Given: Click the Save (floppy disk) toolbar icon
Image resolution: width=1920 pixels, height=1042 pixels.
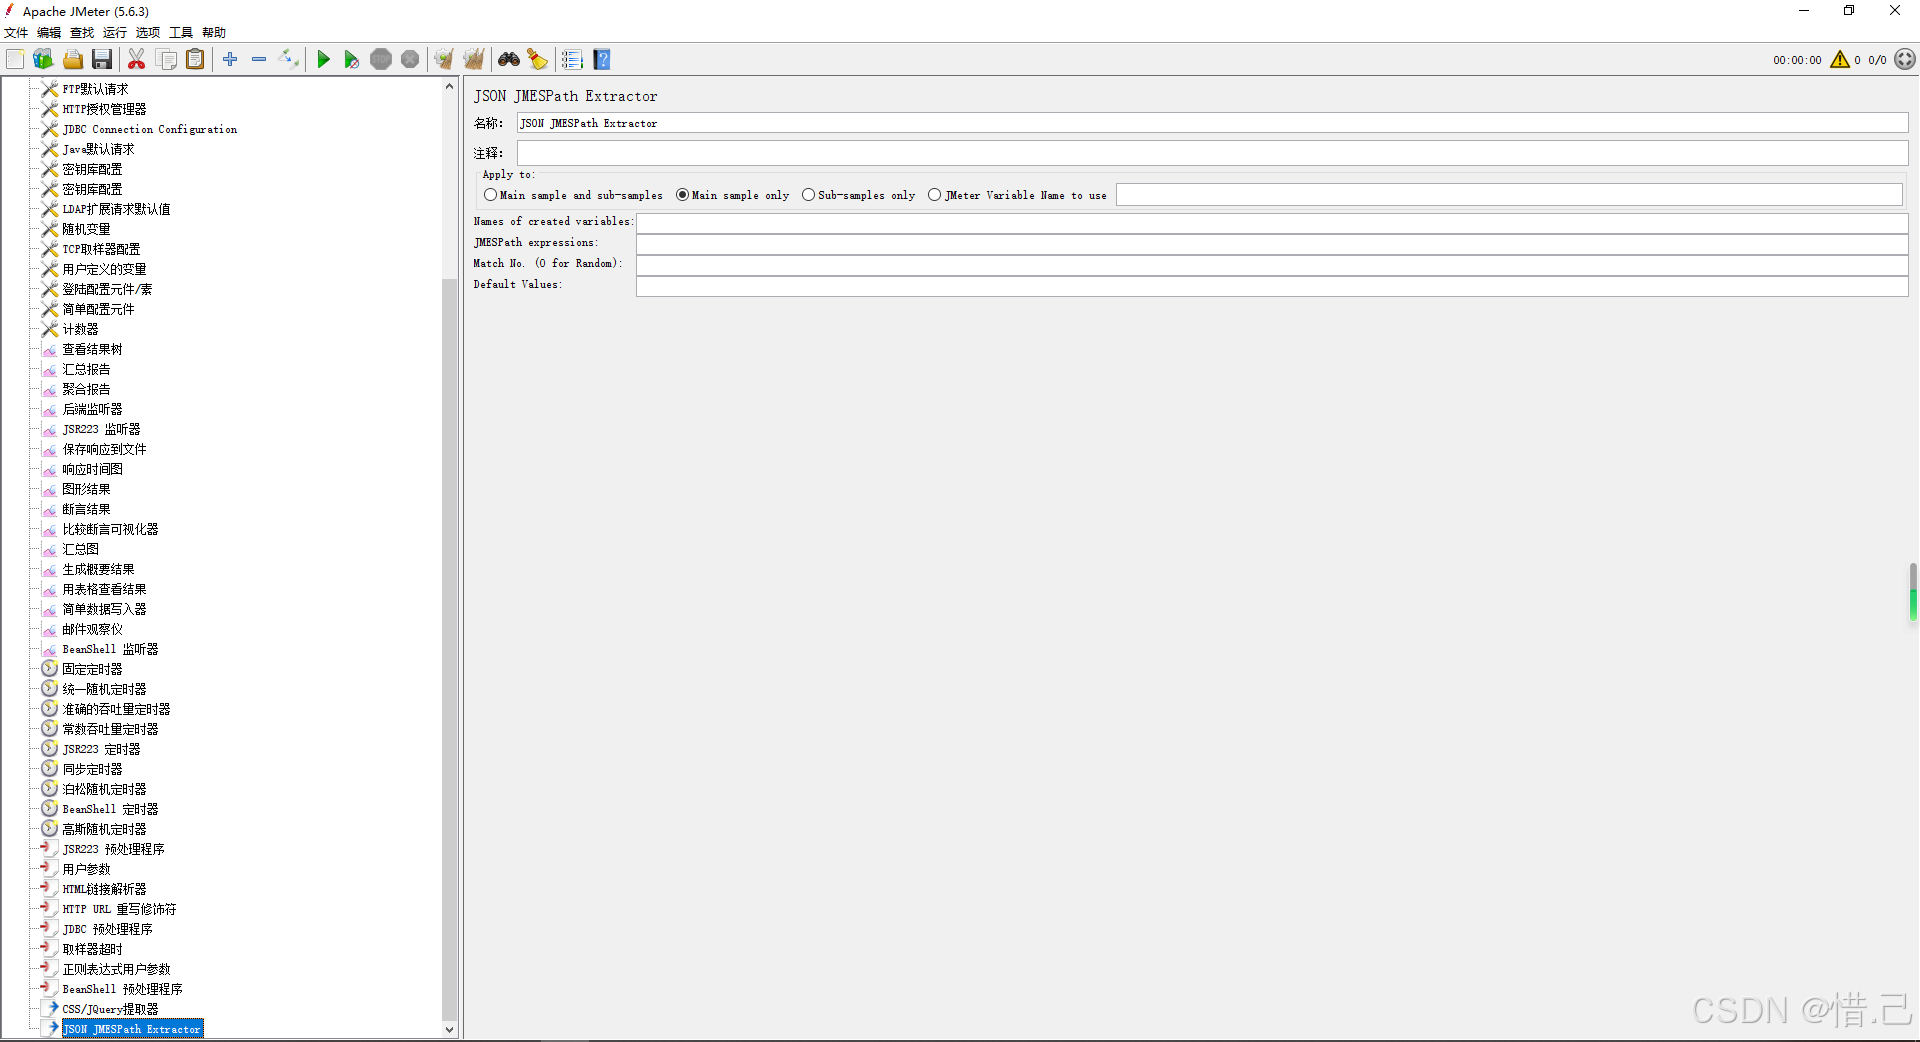Looking at the screenshot, I should coord(102,60).
